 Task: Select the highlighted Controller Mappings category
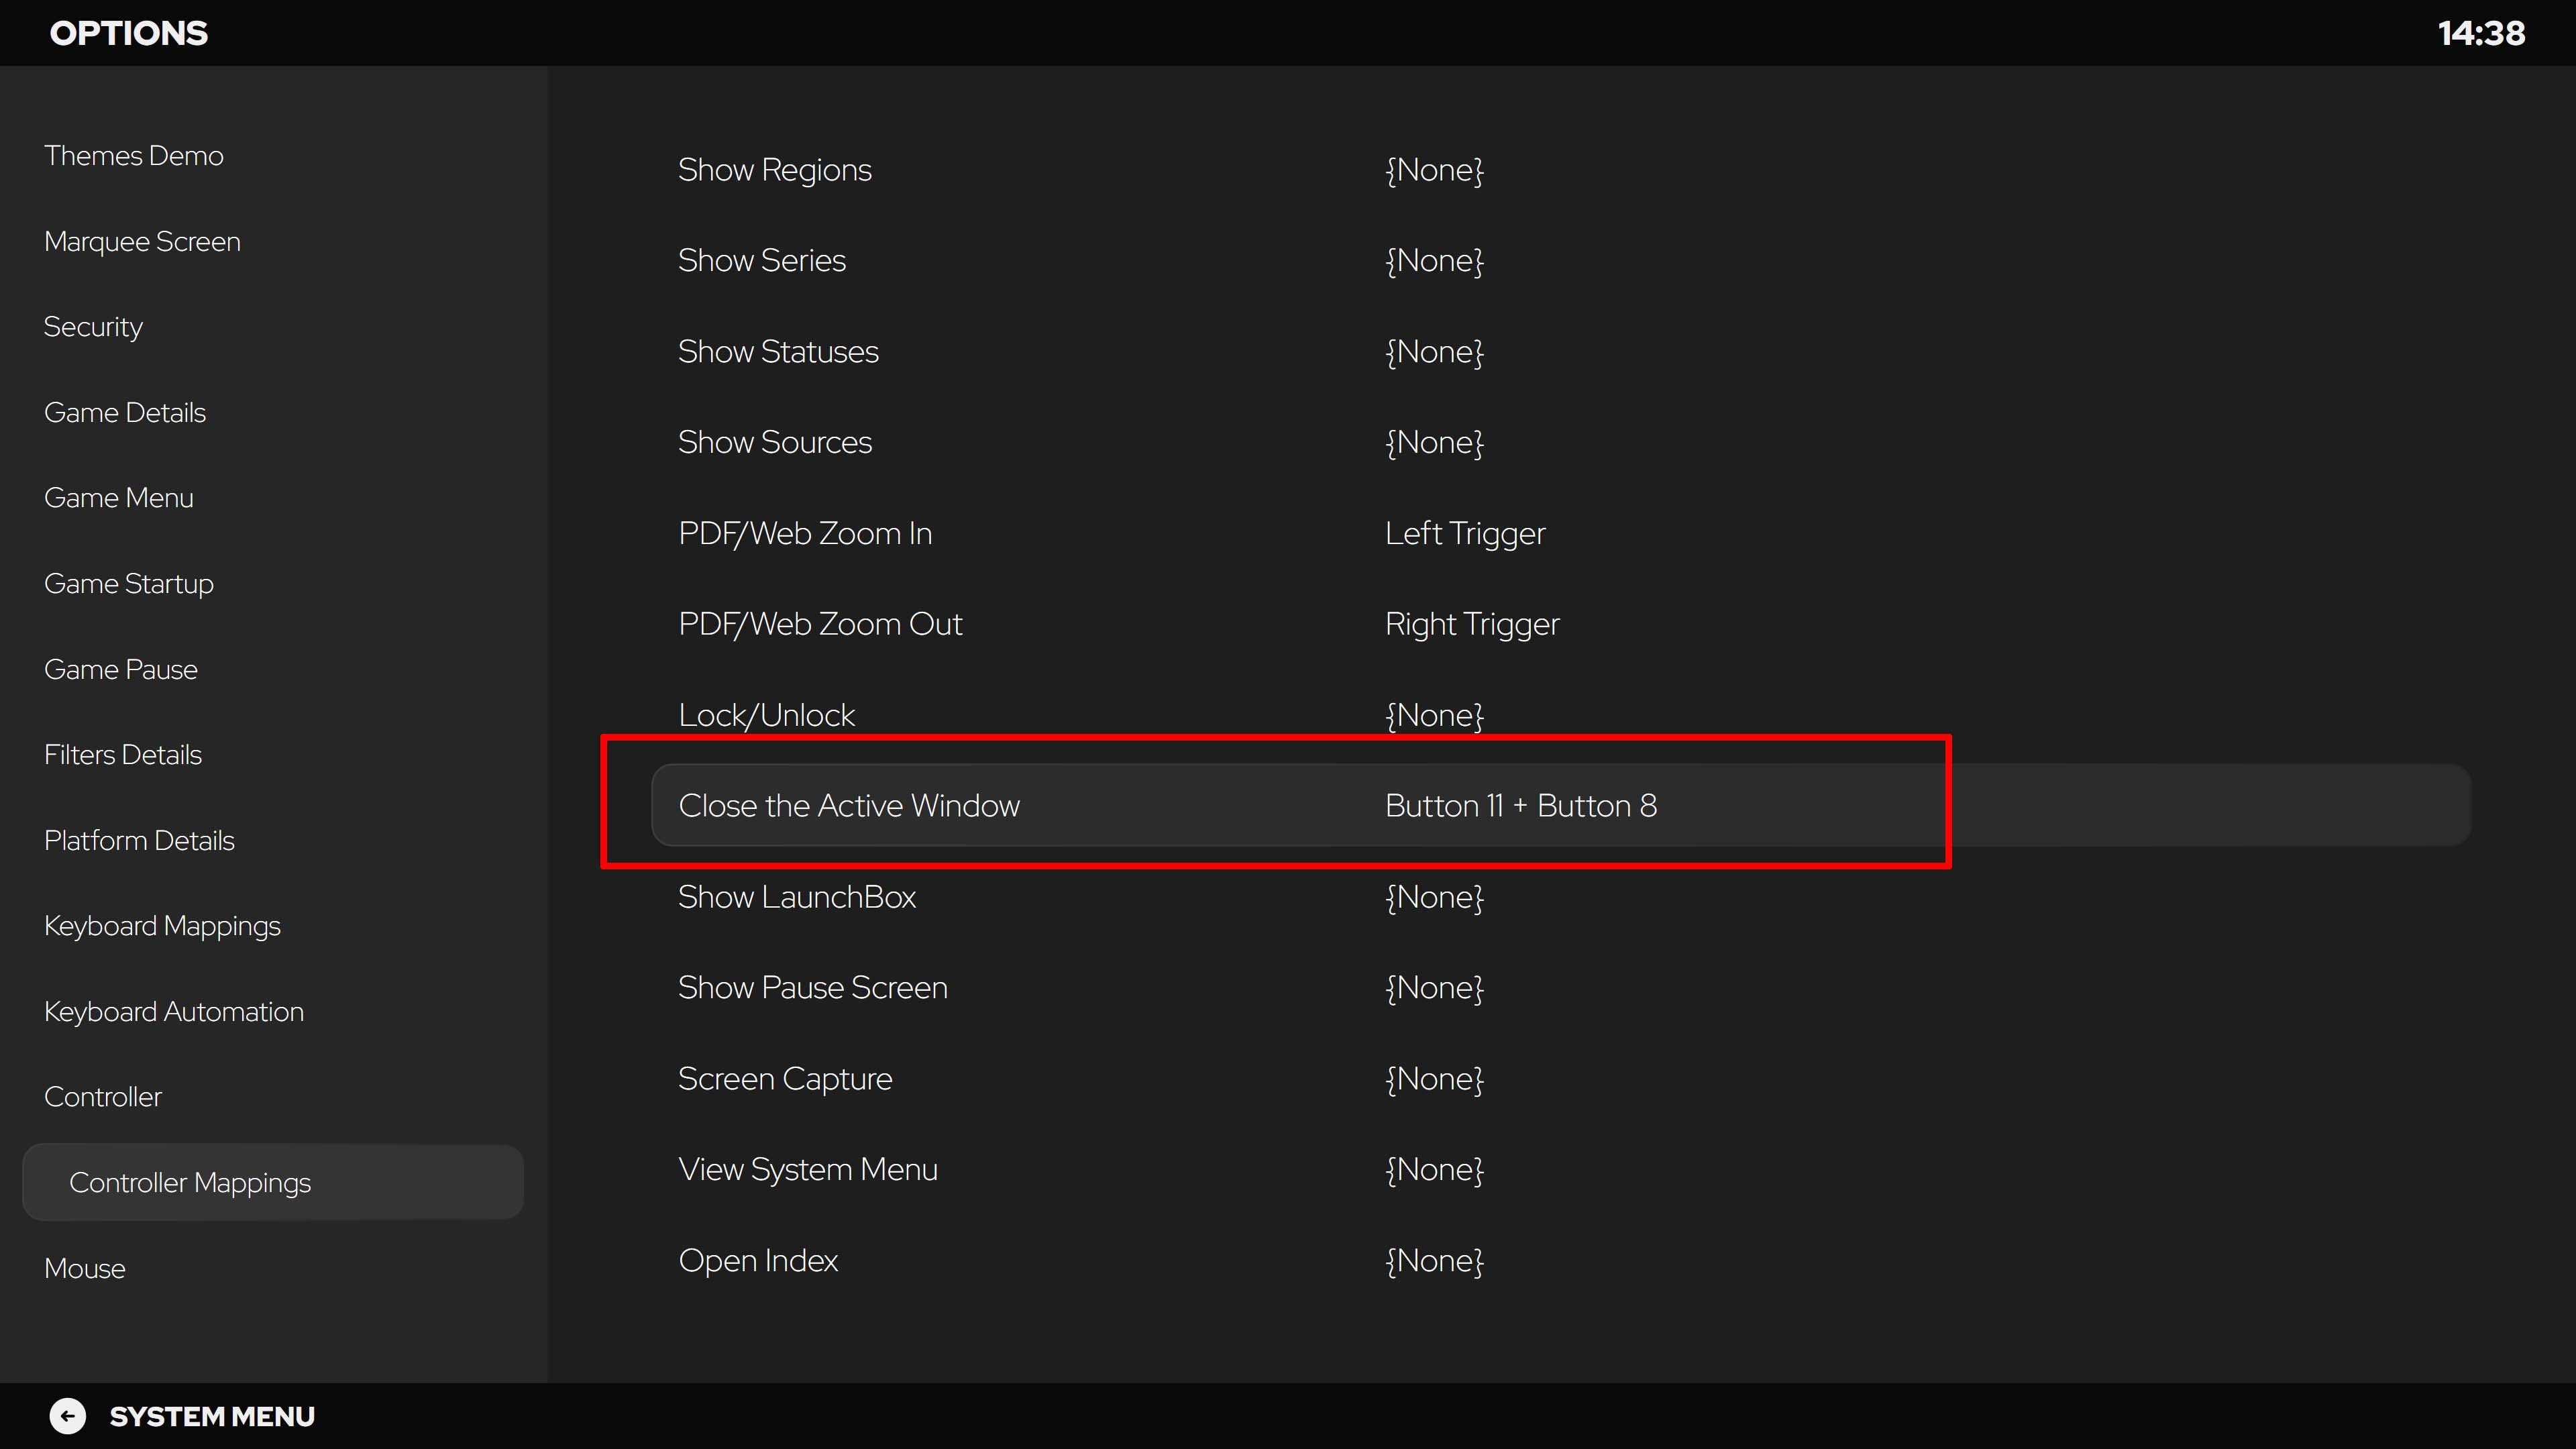273,1182
